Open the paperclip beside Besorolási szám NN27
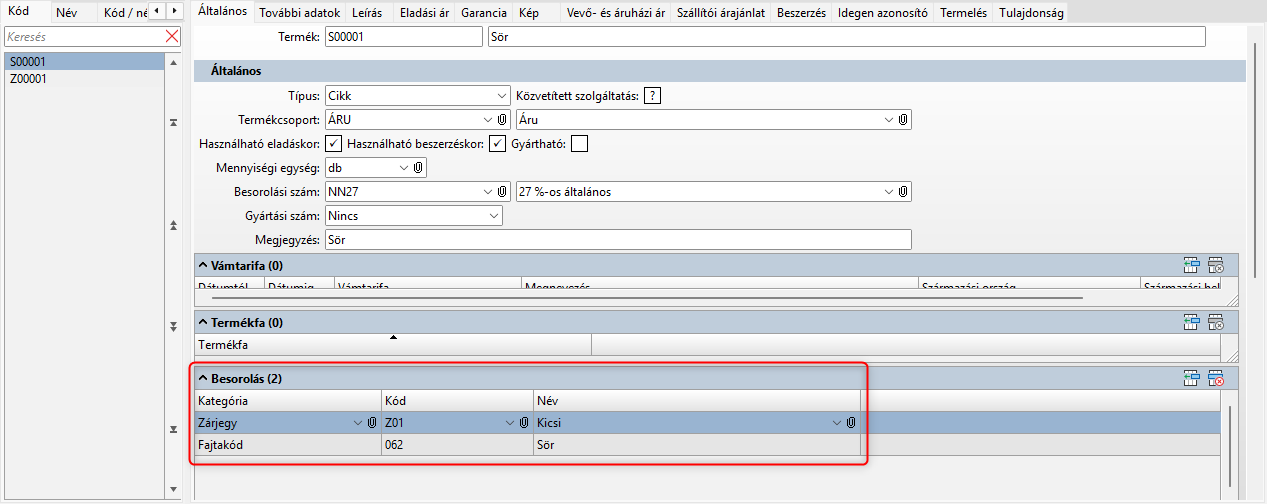This screenshot has height=504, width=1267. [503, 191]
